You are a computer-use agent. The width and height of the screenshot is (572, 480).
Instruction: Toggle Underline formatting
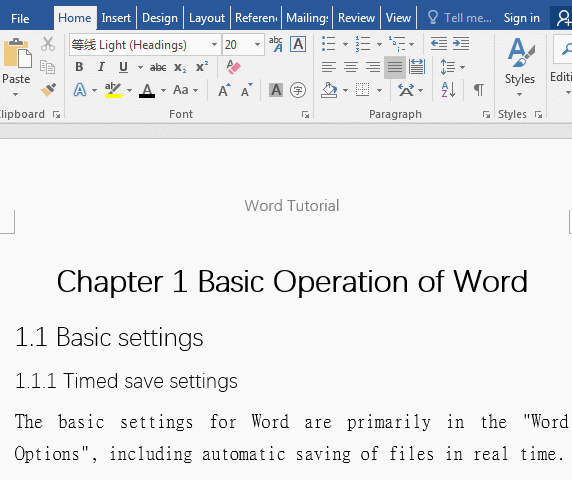(124, 67)
